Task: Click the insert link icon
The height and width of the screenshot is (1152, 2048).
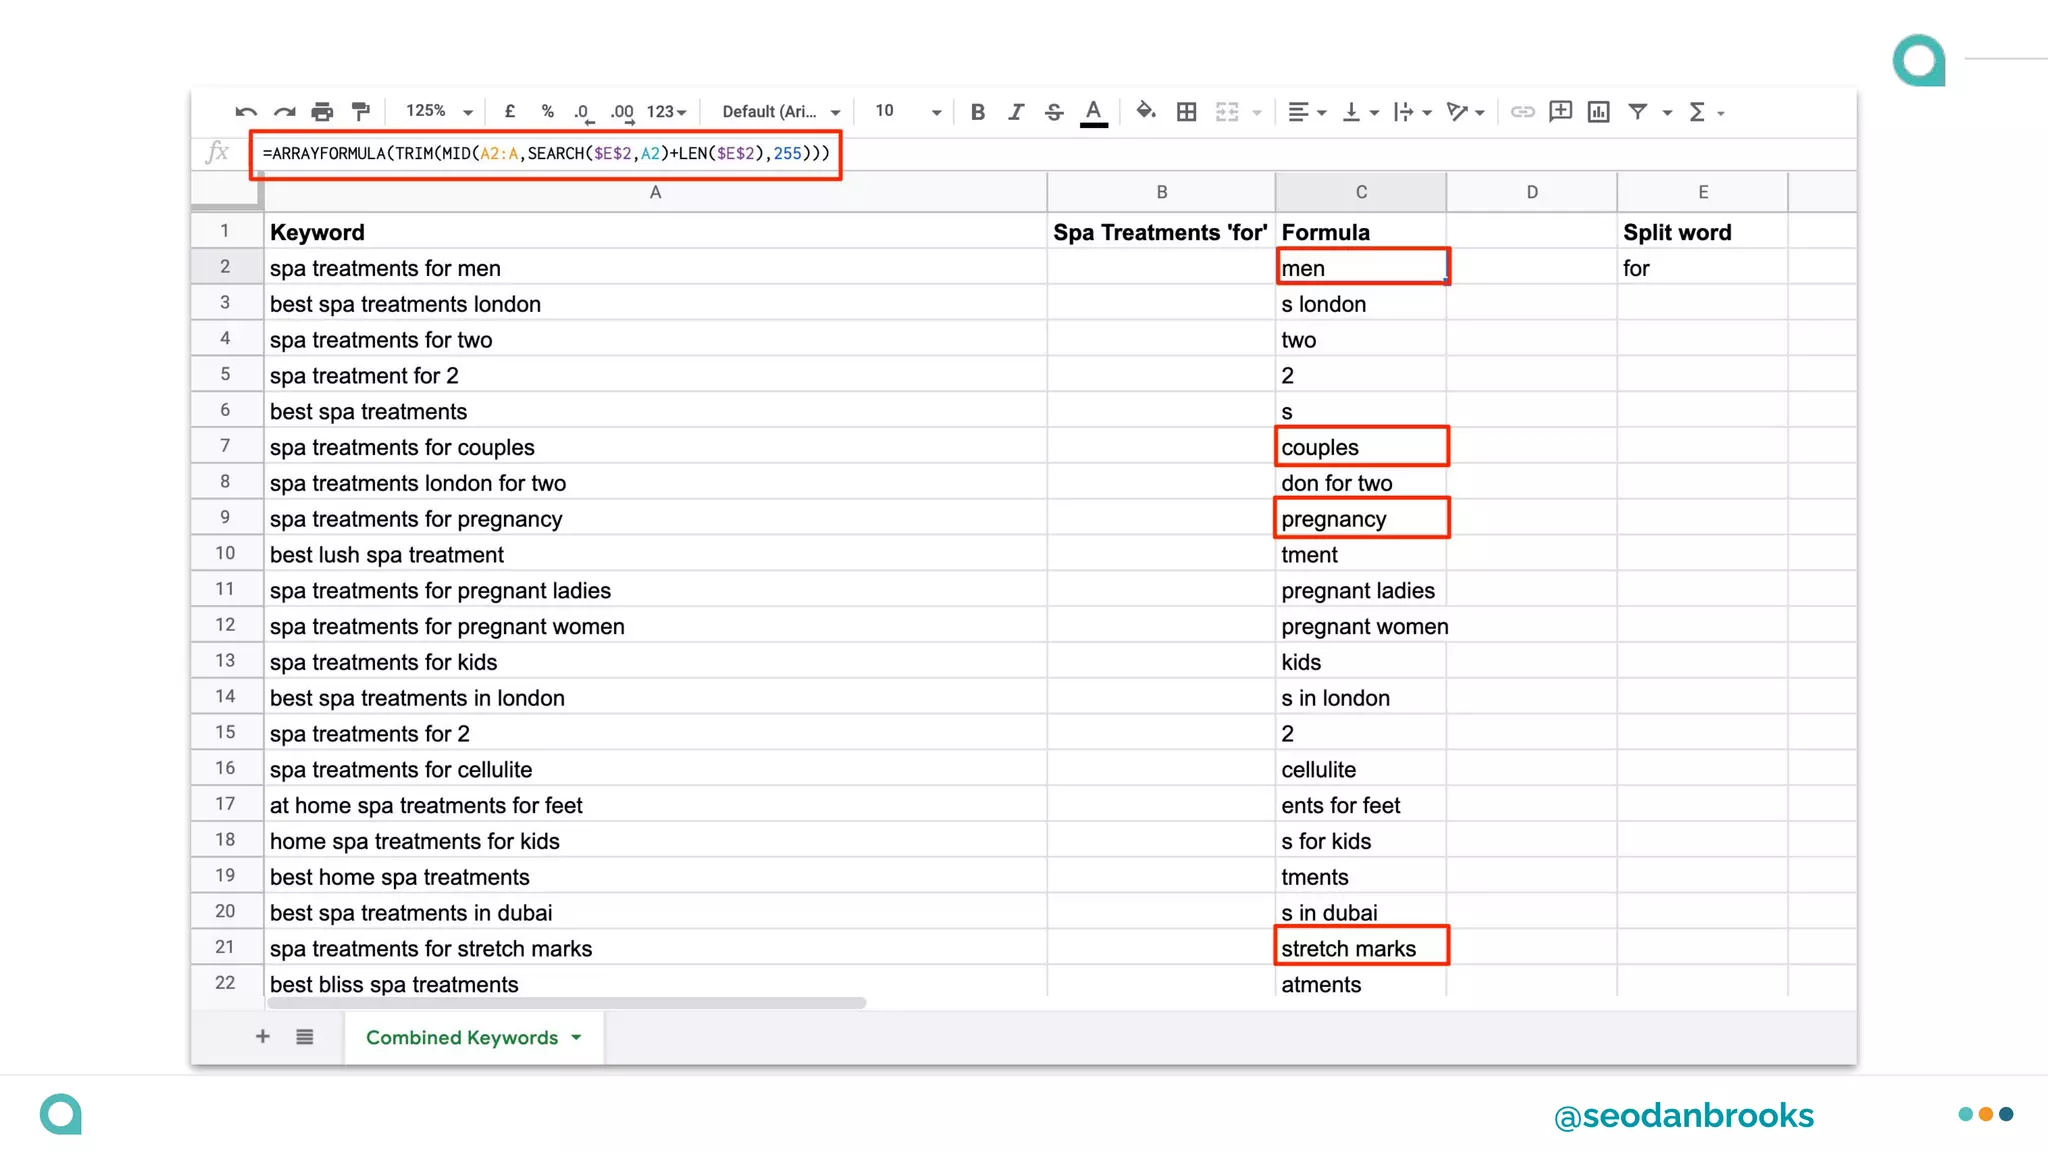Action: pyautogui.click(x=1522, y=112)
